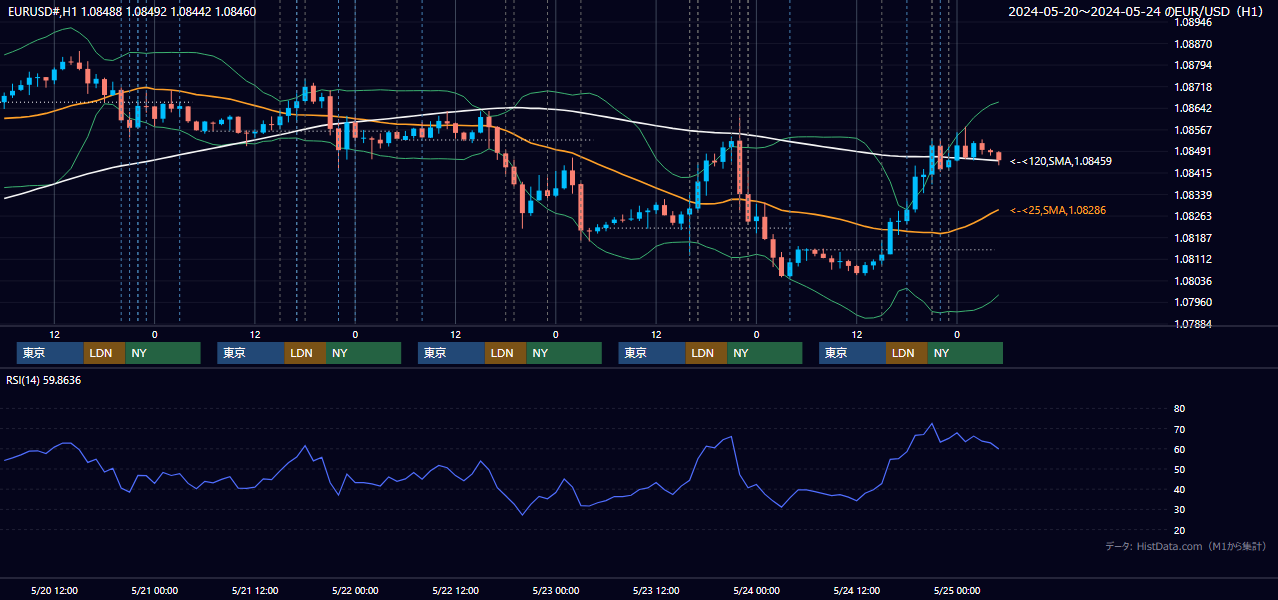Screen dimensions: 1278x600
Task: Select the last LDN session block (5/24)
Action: pos(906,353)
